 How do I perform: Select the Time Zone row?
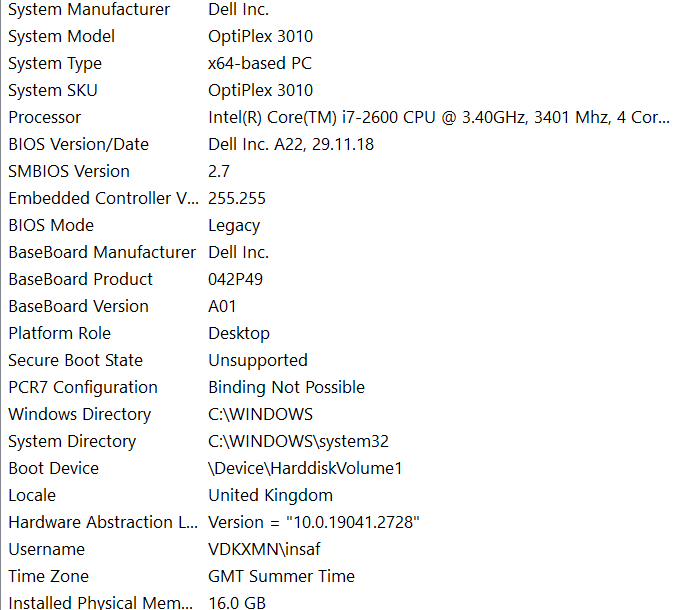(48, 576)
